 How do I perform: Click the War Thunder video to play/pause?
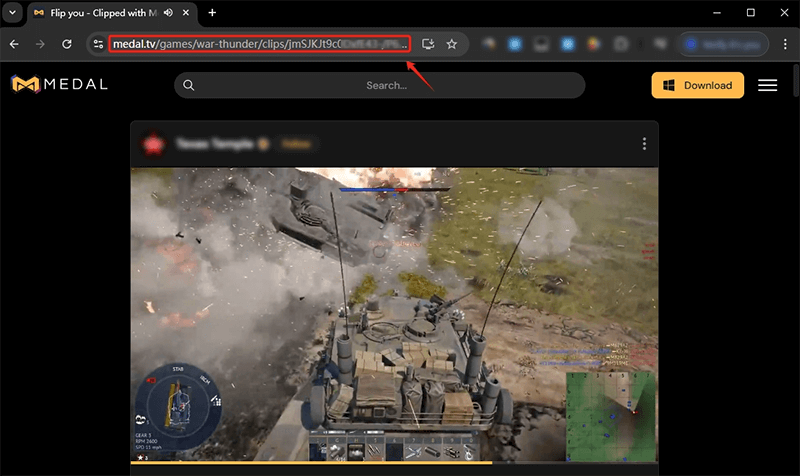tap(394, 314)
